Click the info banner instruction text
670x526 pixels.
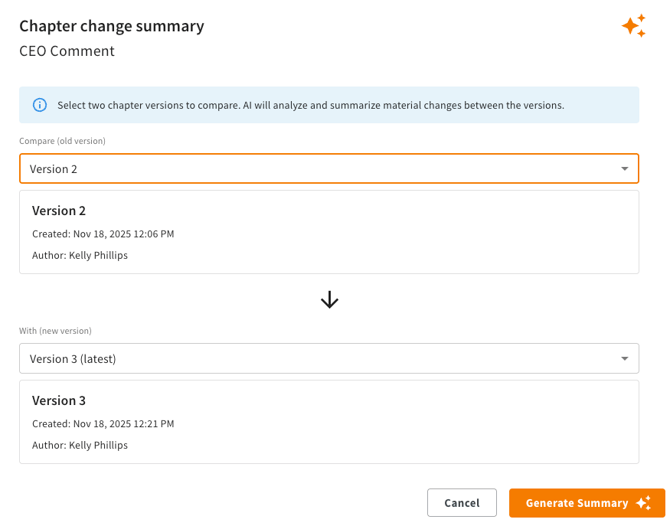tap(310, 105)
